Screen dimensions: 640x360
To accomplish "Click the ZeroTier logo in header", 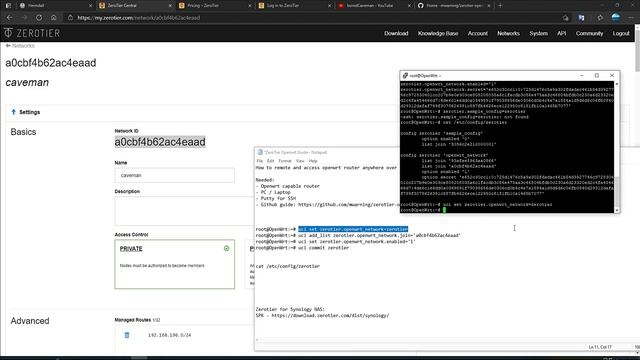I will click(x=32, y=33).
